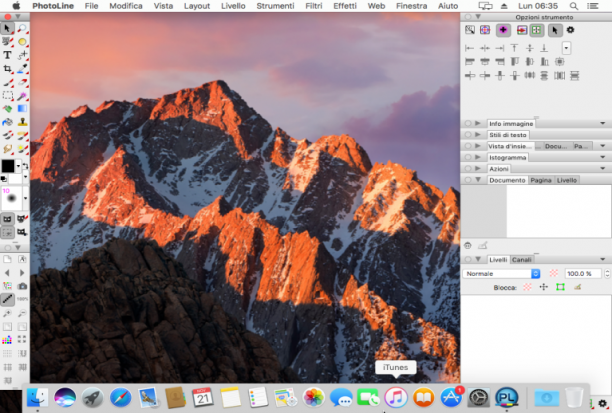Select the clone stamp tool
Image resolution: width=612 pixels, height=413 pixels.
pyautogui.click(x=22, y=122)
